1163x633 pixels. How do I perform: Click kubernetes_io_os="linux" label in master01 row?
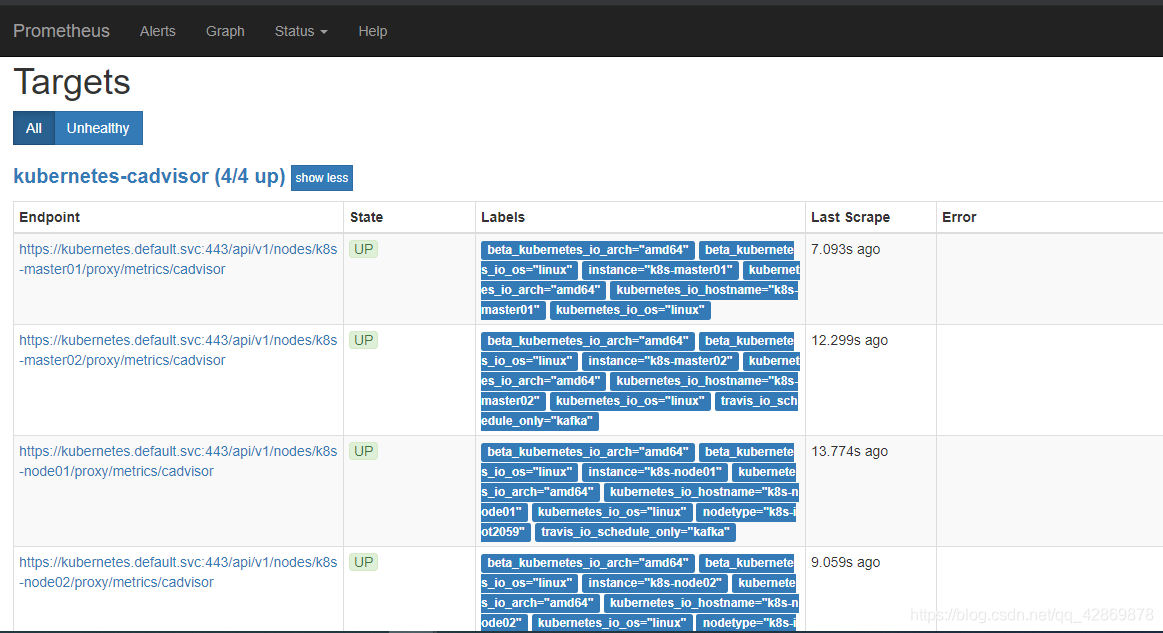630,310
